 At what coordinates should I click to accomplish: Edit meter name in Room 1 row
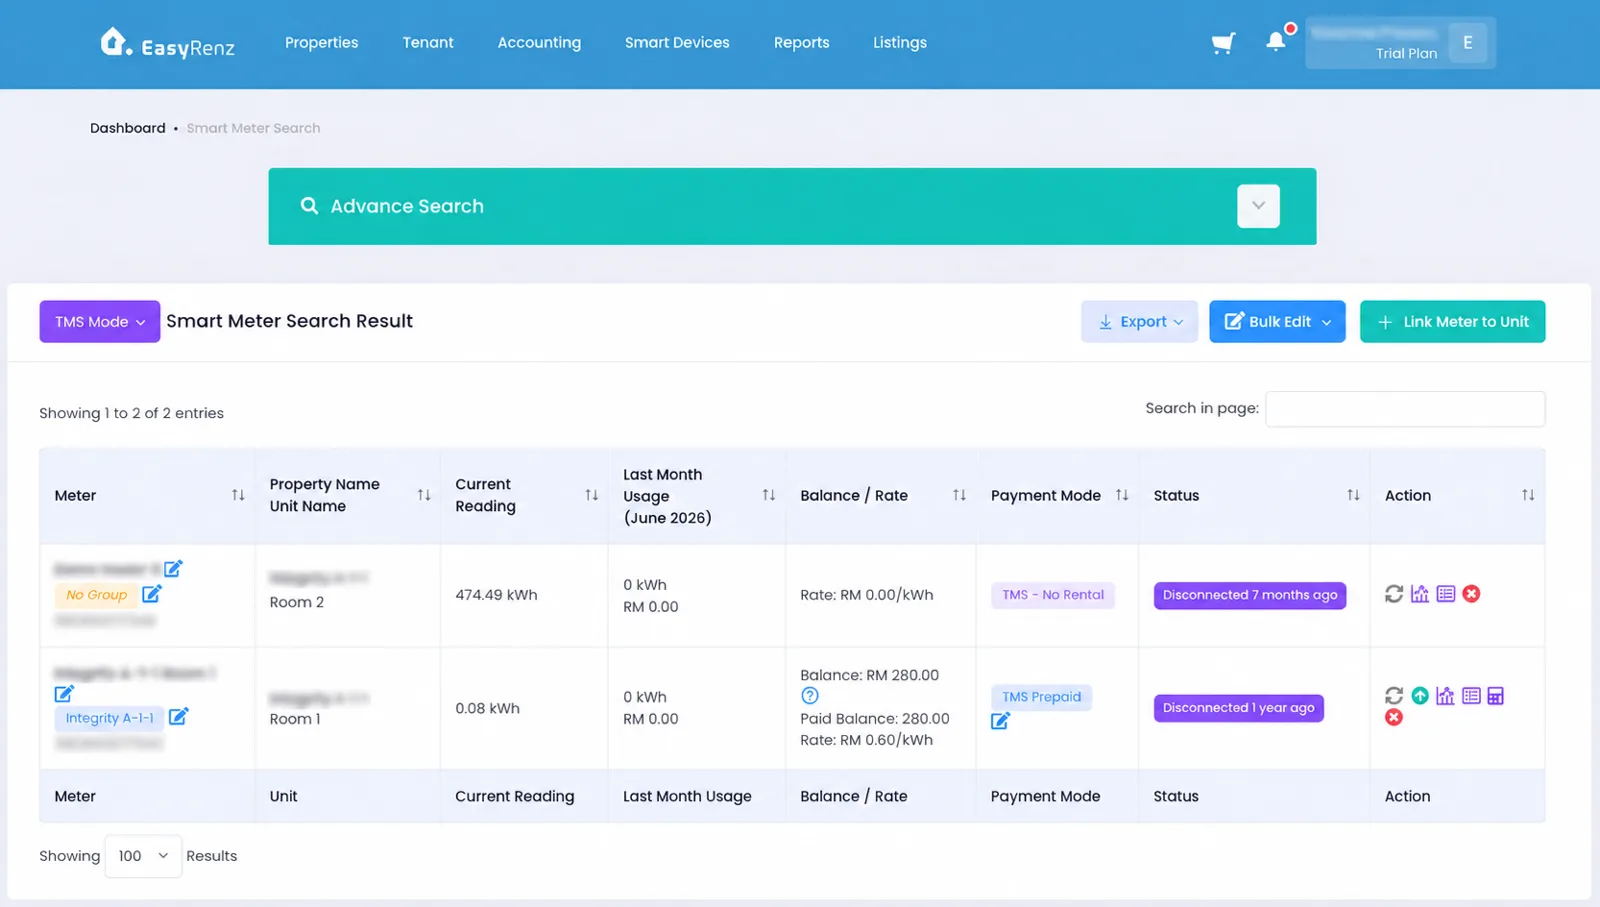pyautogui.click(x=64, y=693)
